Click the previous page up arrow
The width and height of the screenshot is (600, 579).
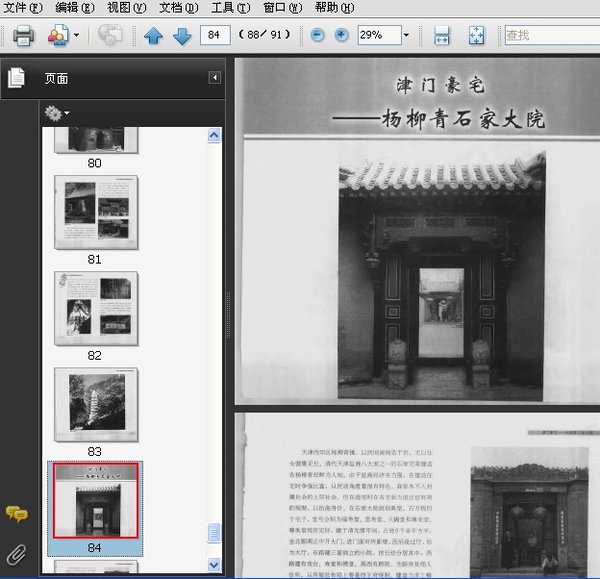click(153, 36)
